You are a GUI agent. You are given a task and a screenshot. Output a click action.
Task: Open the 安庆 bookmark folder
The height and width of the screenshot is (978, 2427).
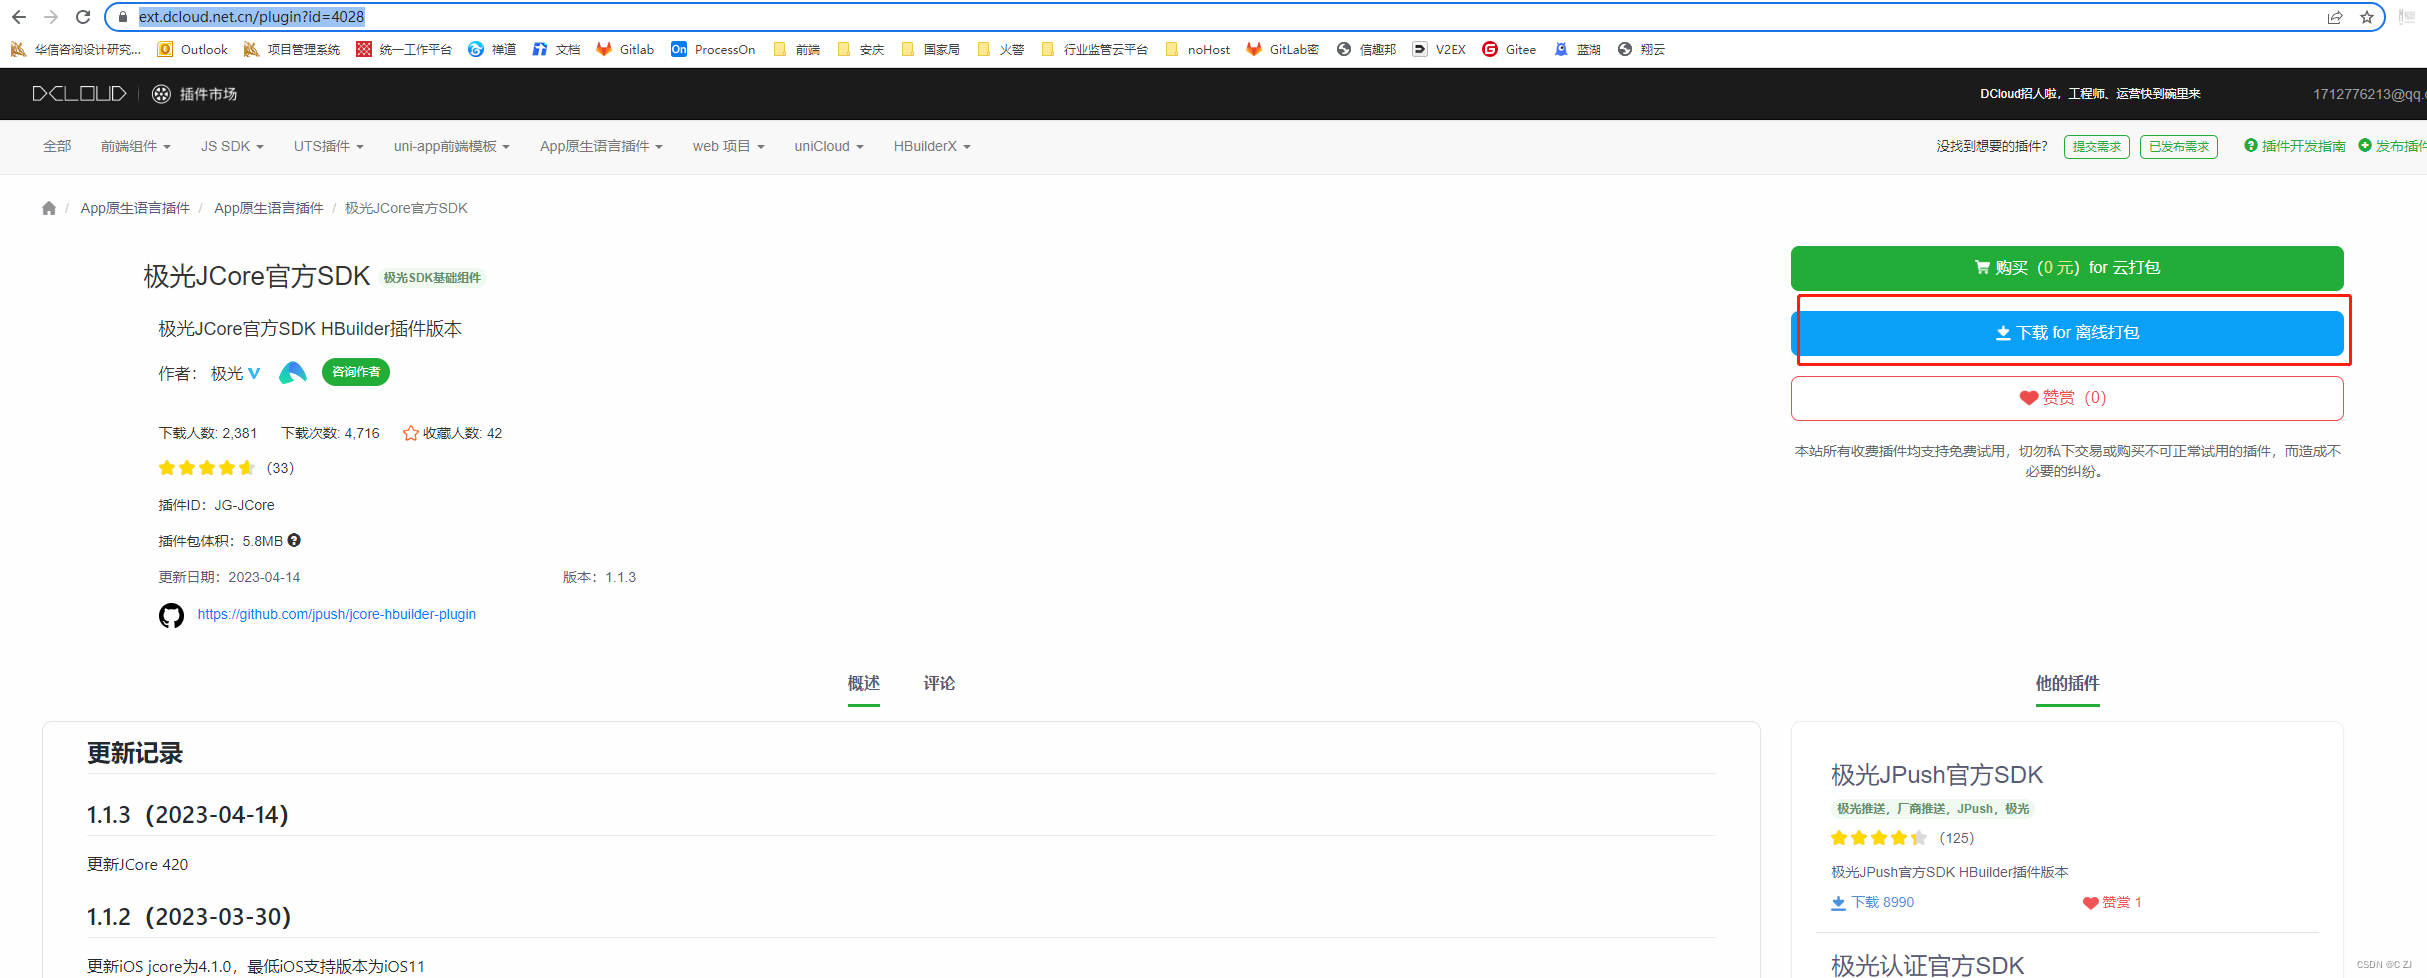click(x=860, y=49)
